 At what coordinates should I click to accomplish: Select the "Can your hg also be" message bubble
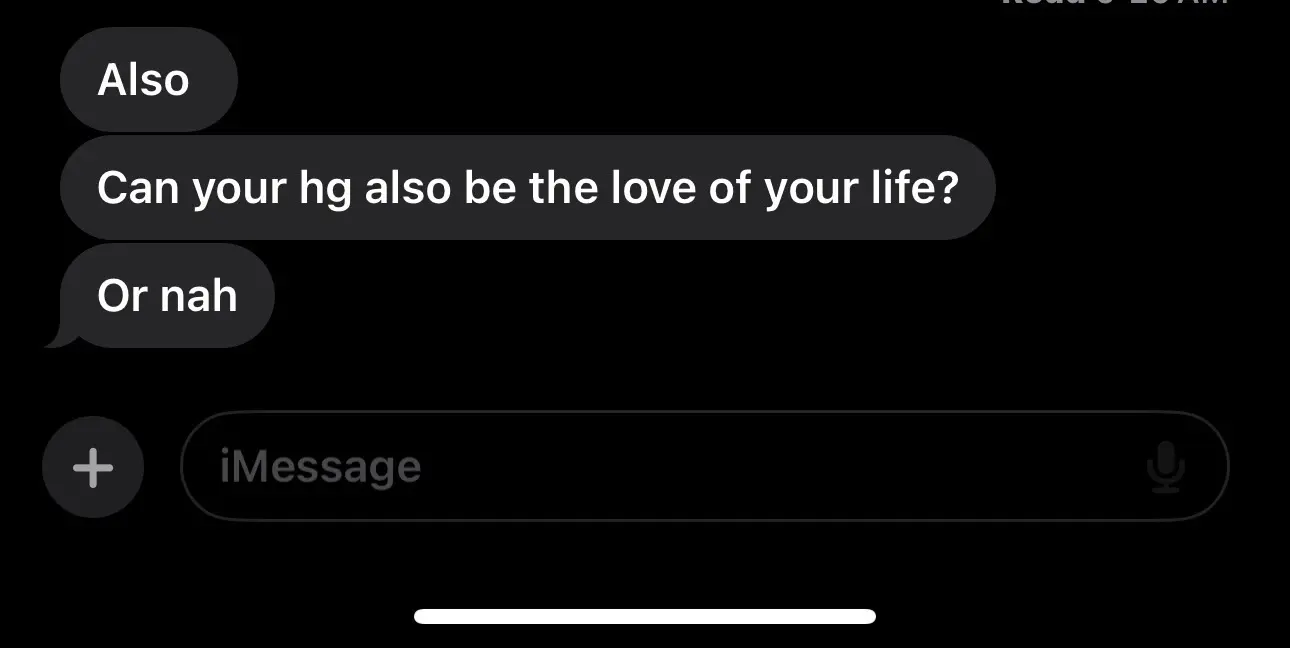coord(527,187)
